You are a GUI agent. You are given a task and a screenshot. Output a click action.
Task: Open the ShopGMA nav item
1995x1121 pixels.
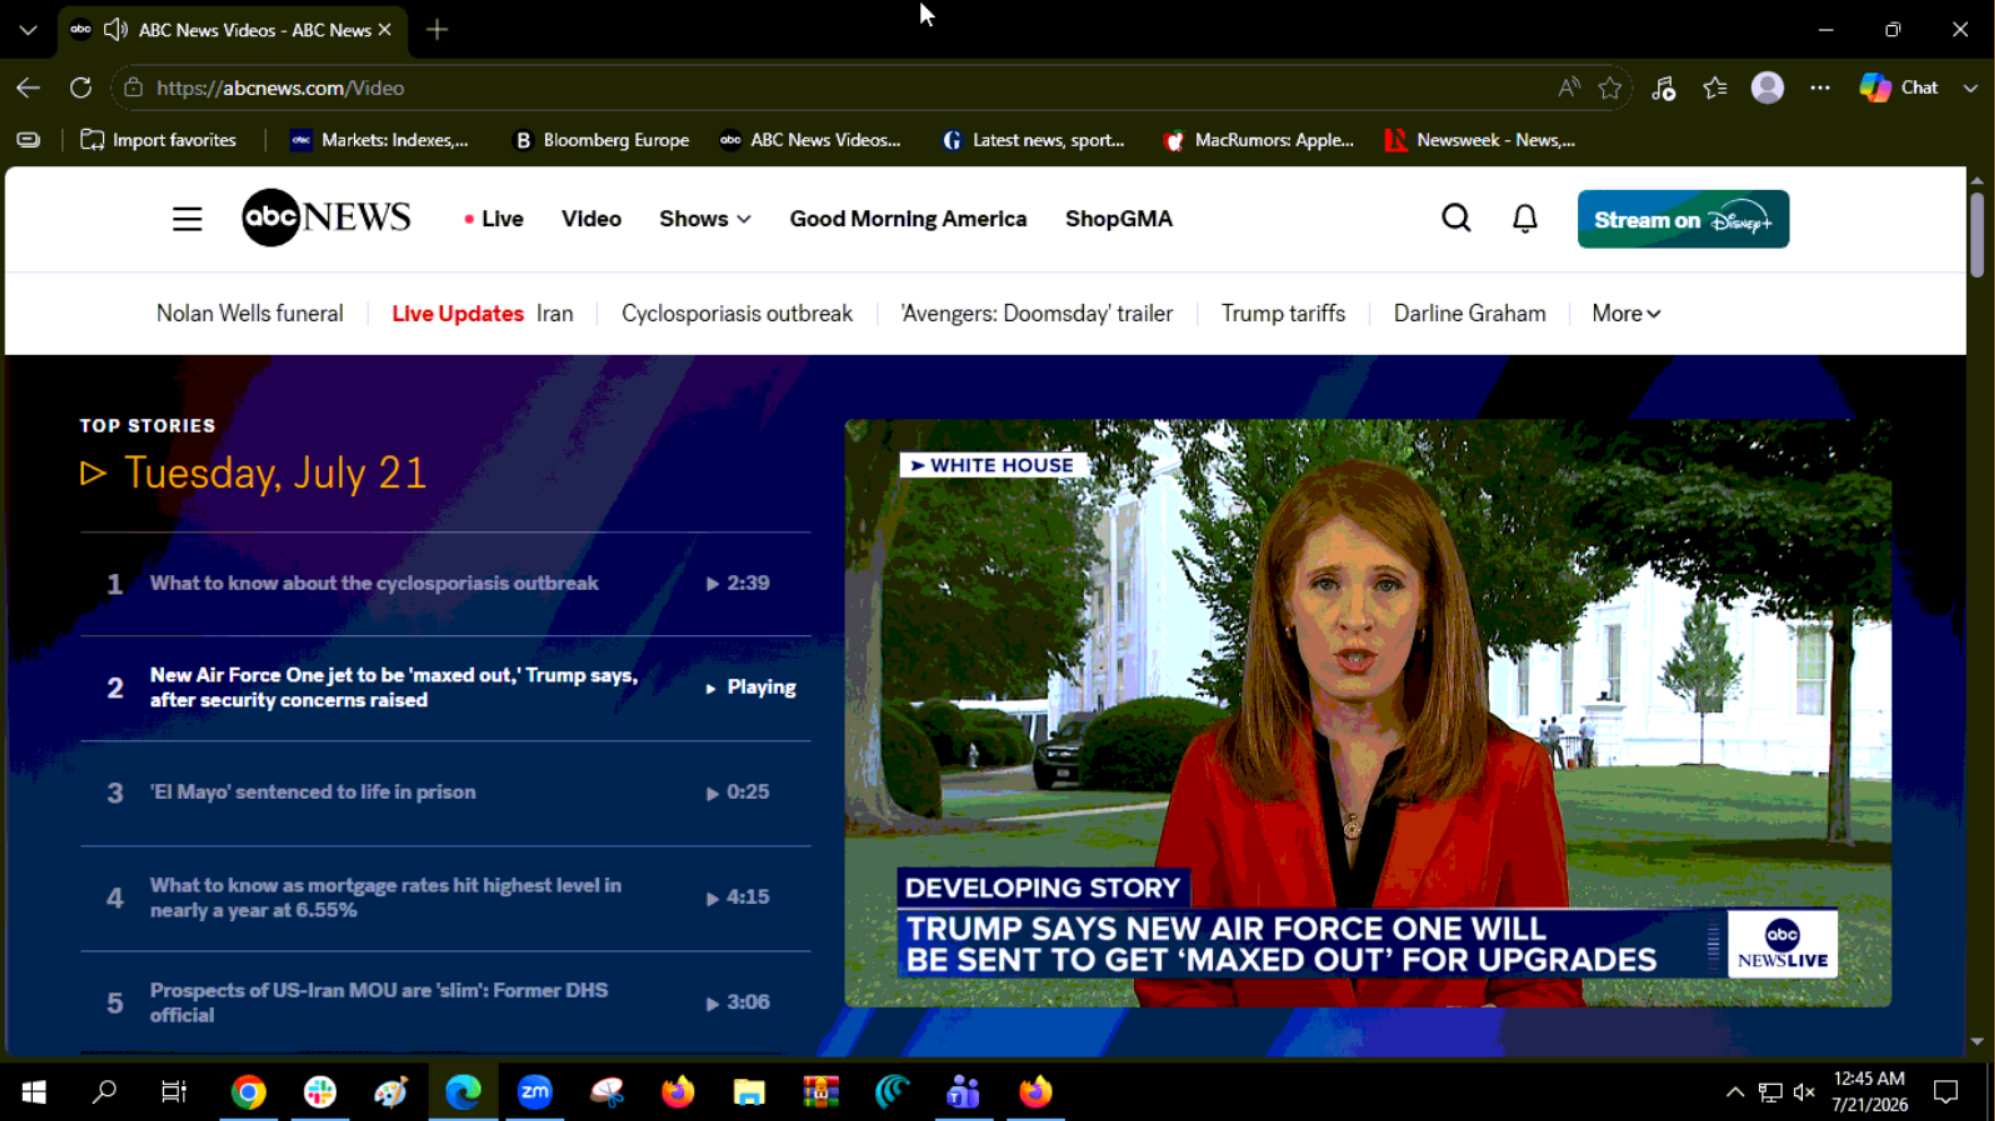1118,219
